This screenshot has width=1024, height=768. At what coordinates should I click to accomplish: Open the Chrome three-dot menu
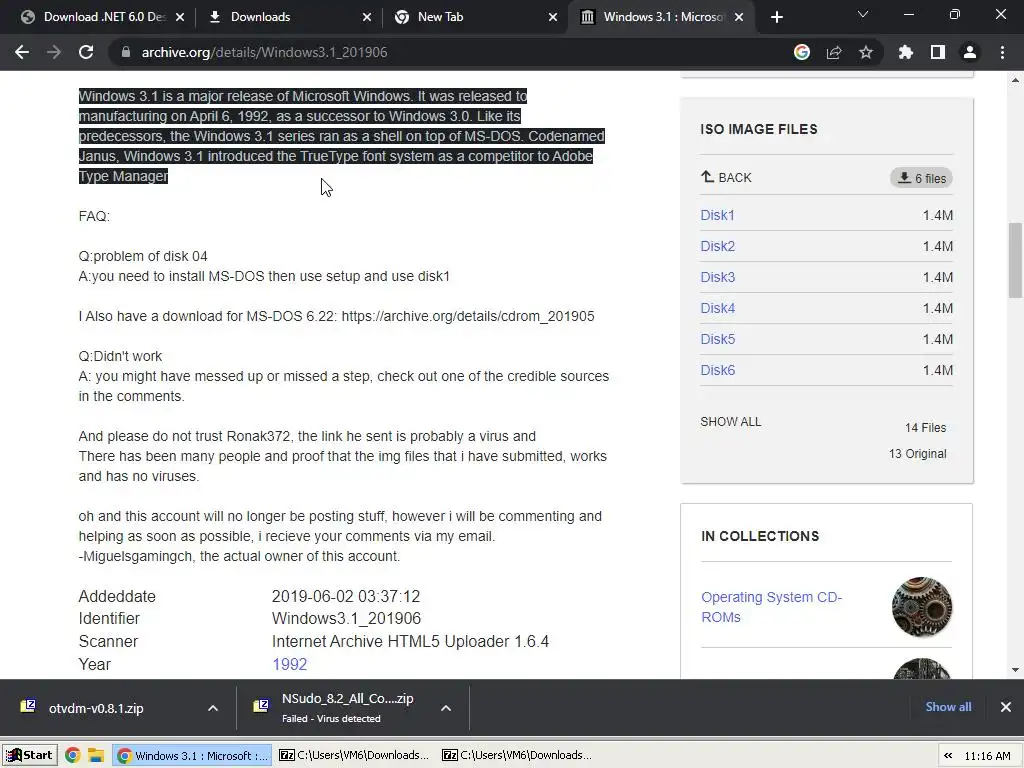[1002, 52]
